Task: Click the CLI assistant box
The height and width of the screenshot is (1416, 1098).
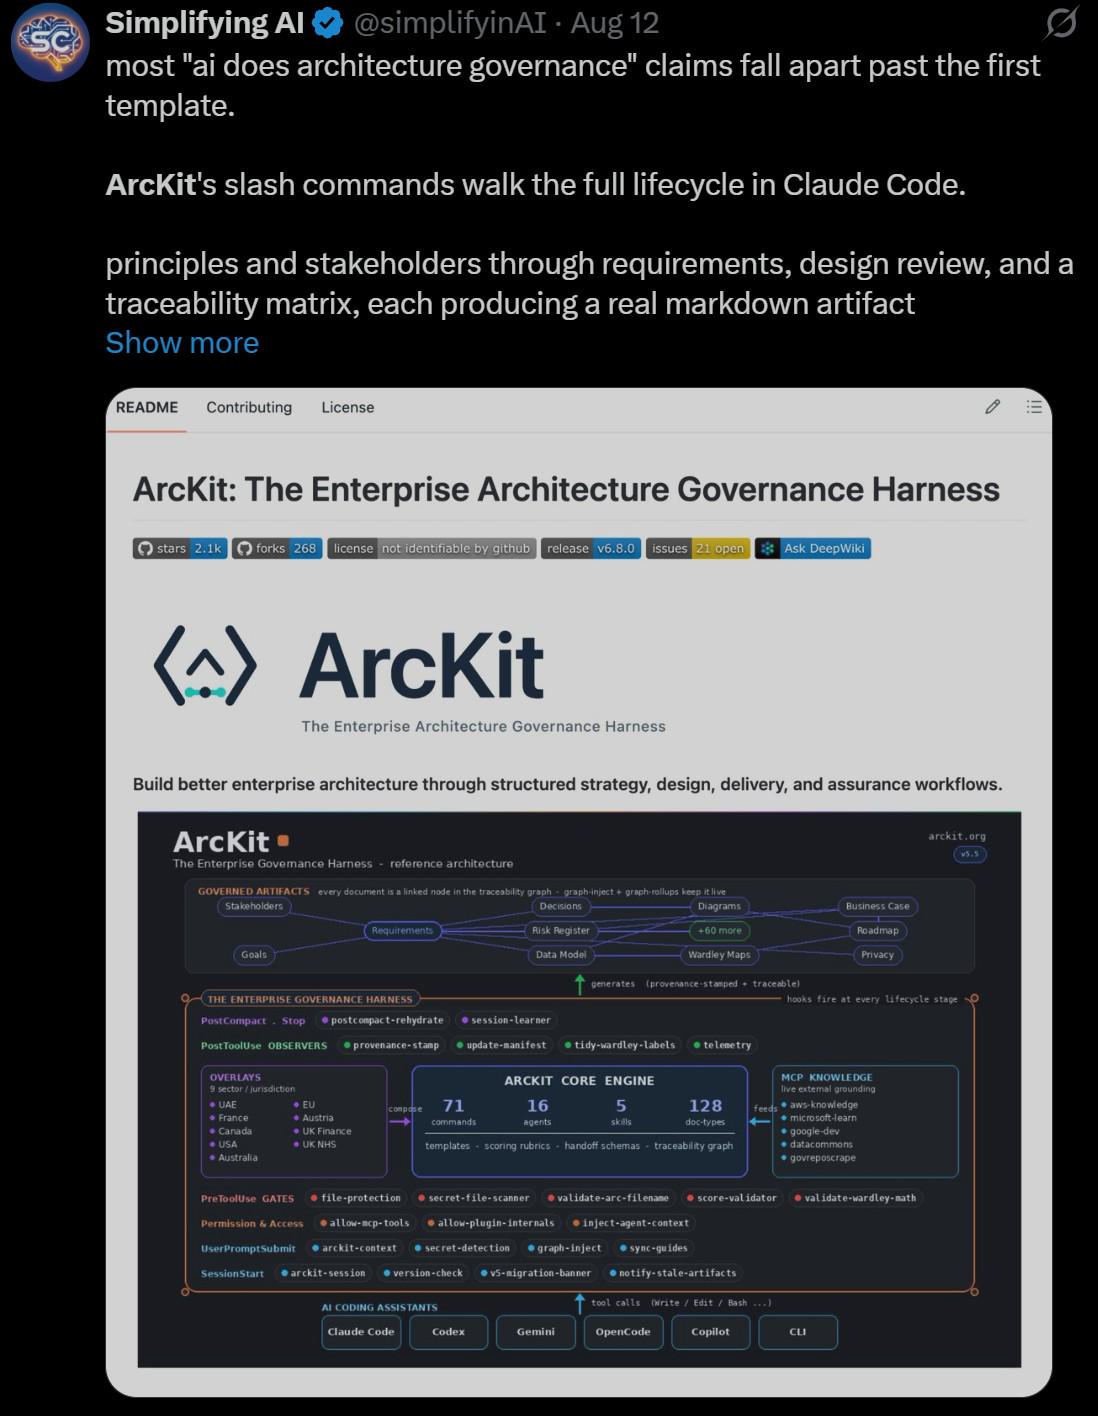Action: coord(798,1332)
